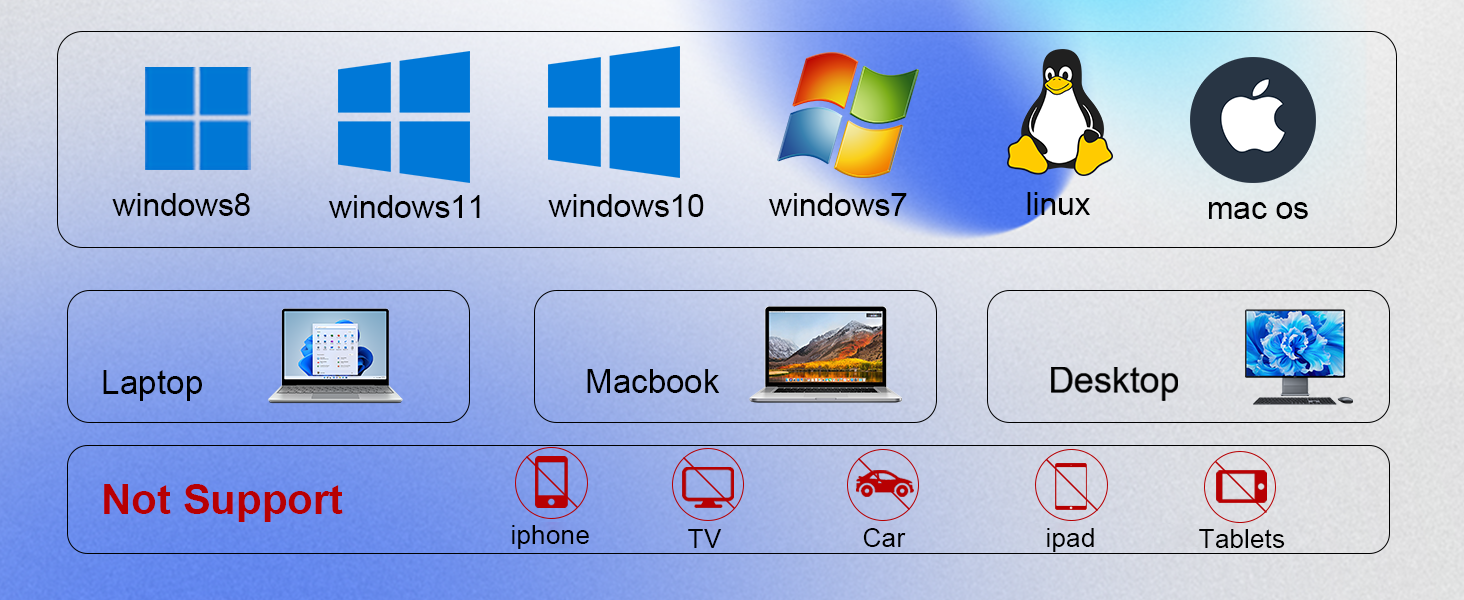Click the "Desktop" text

click(1114, 381)
